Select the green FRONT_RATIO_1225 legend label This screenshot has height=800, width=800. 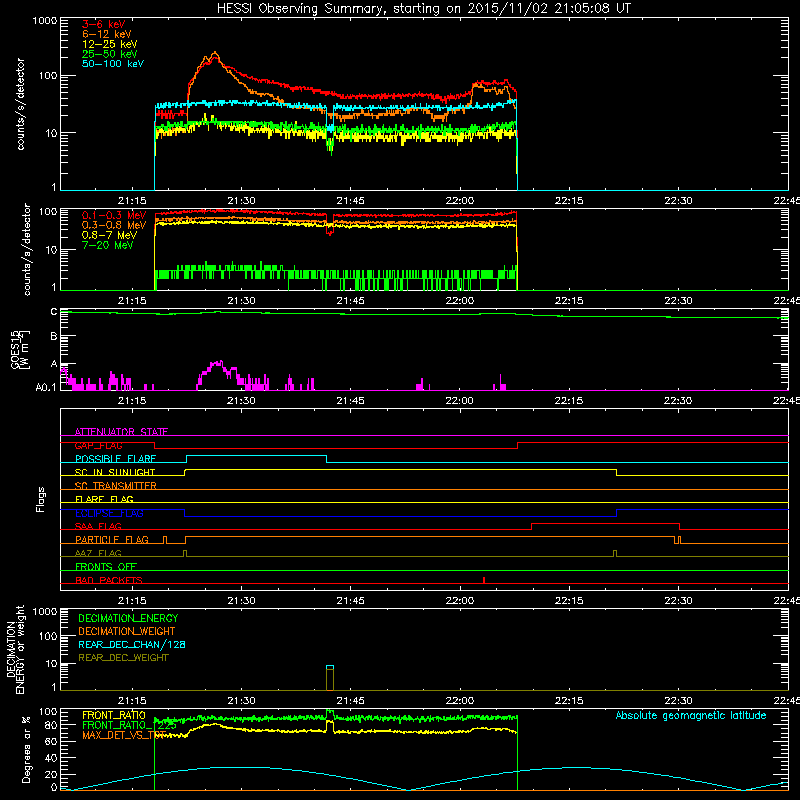[129, 725]
